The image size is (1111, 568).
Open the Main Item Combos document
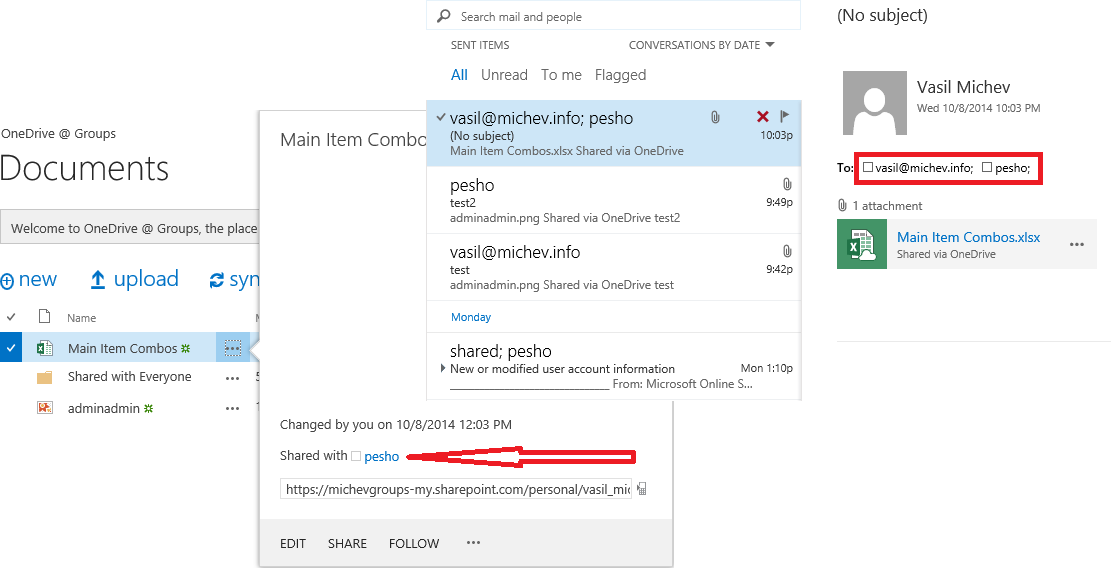123,348
